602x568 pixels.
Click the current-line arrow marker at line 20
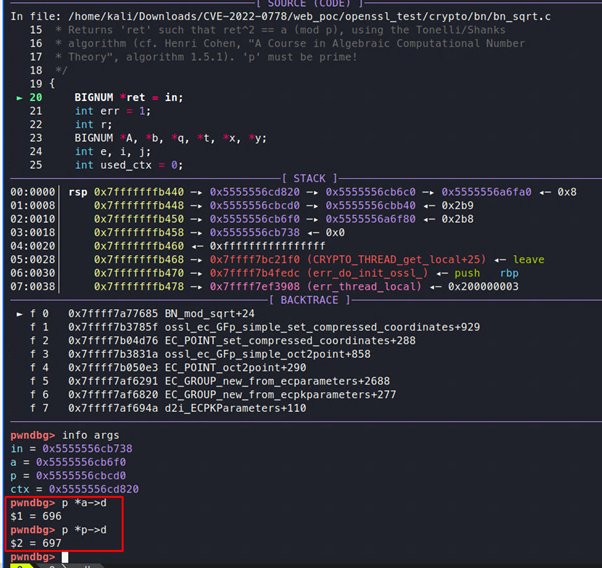(19, 98)
